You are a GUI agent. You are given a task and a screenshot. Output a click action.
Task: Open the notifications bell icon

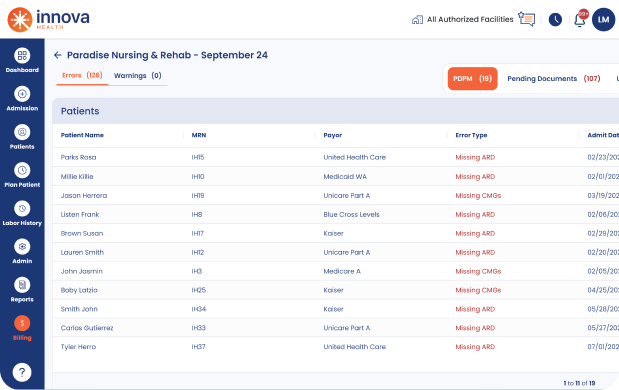(x=580, y=19)
